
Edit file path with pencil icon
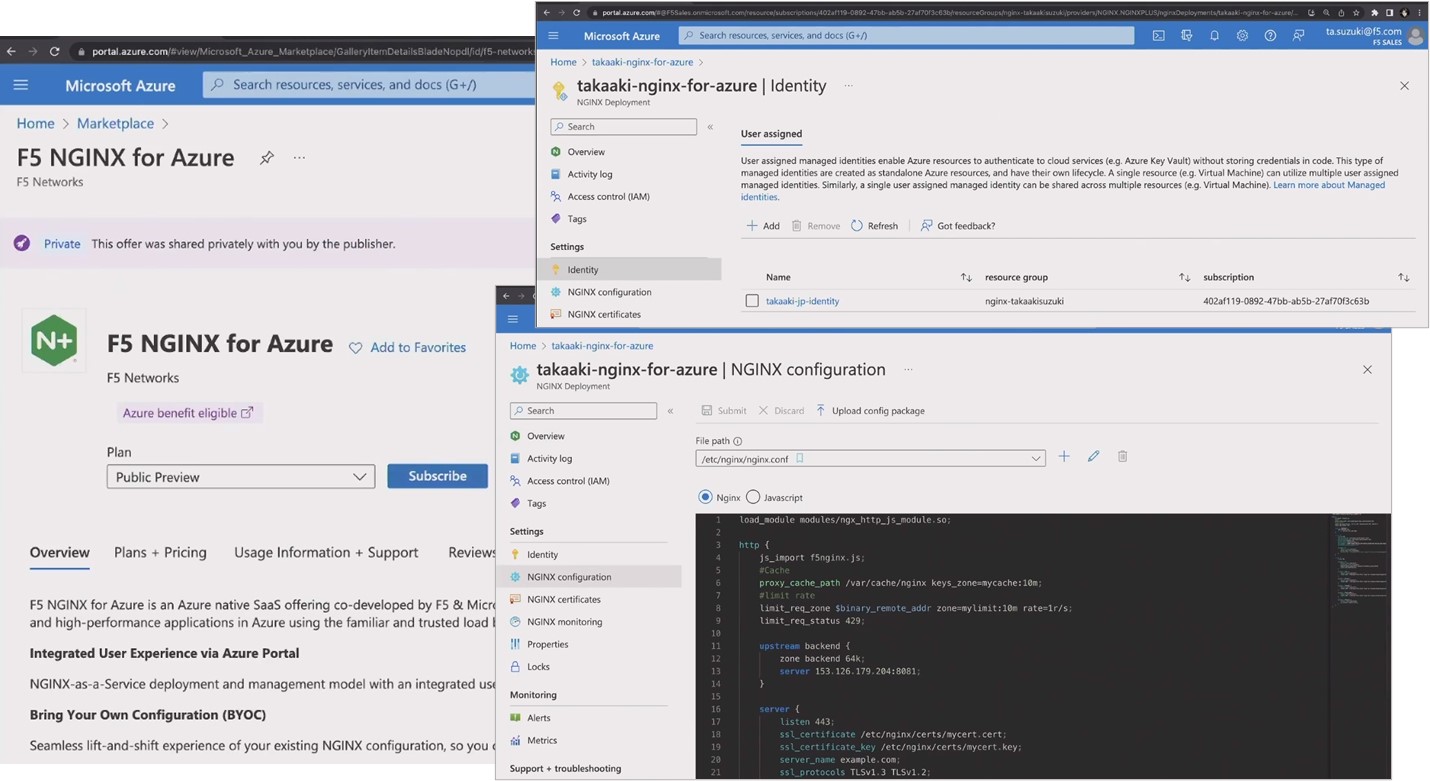pos(1093,457)
